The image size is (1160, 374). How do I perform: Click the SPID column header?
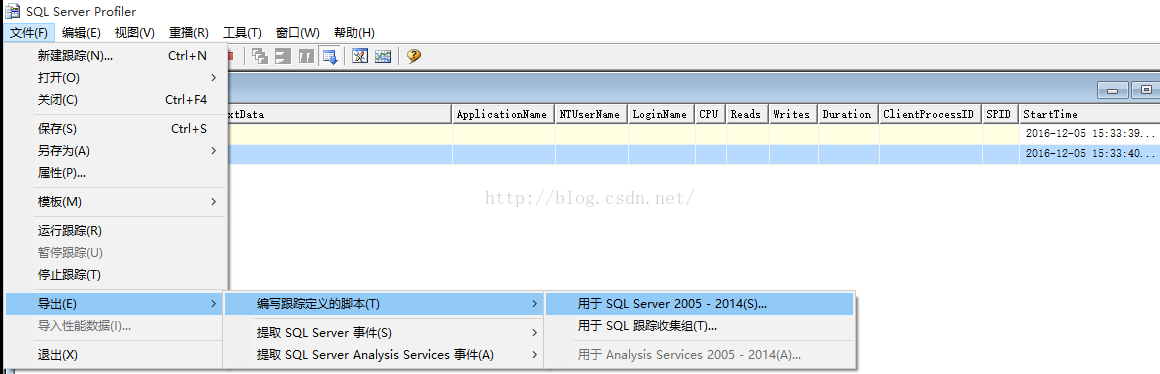pos(1001,115)
